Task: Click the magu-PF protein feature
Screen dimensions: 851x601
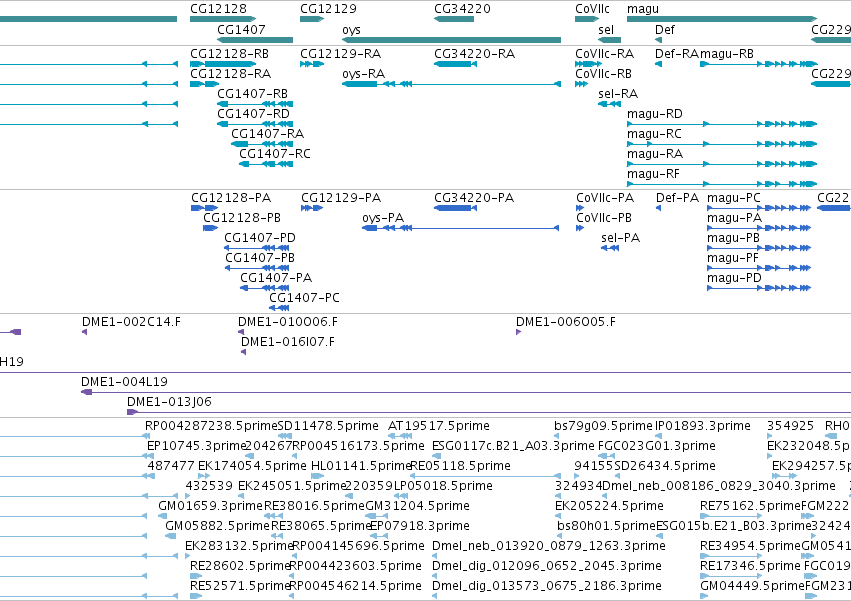Action: point(759,268)
